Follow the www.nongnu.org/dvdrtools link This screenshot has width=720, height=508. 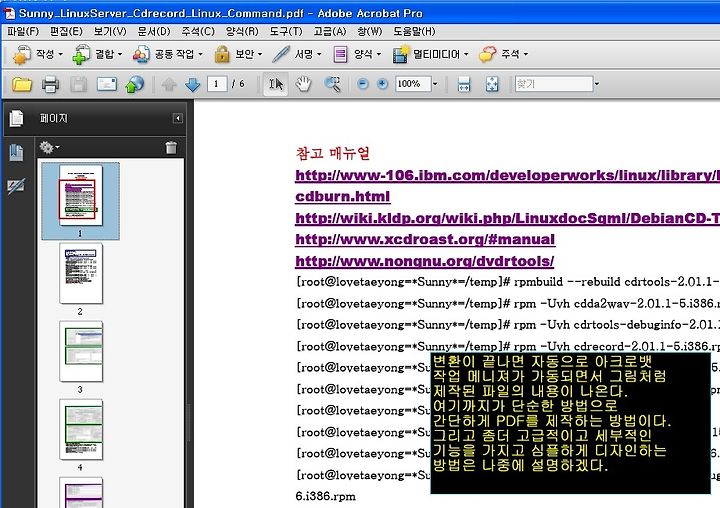coord(425,261)
